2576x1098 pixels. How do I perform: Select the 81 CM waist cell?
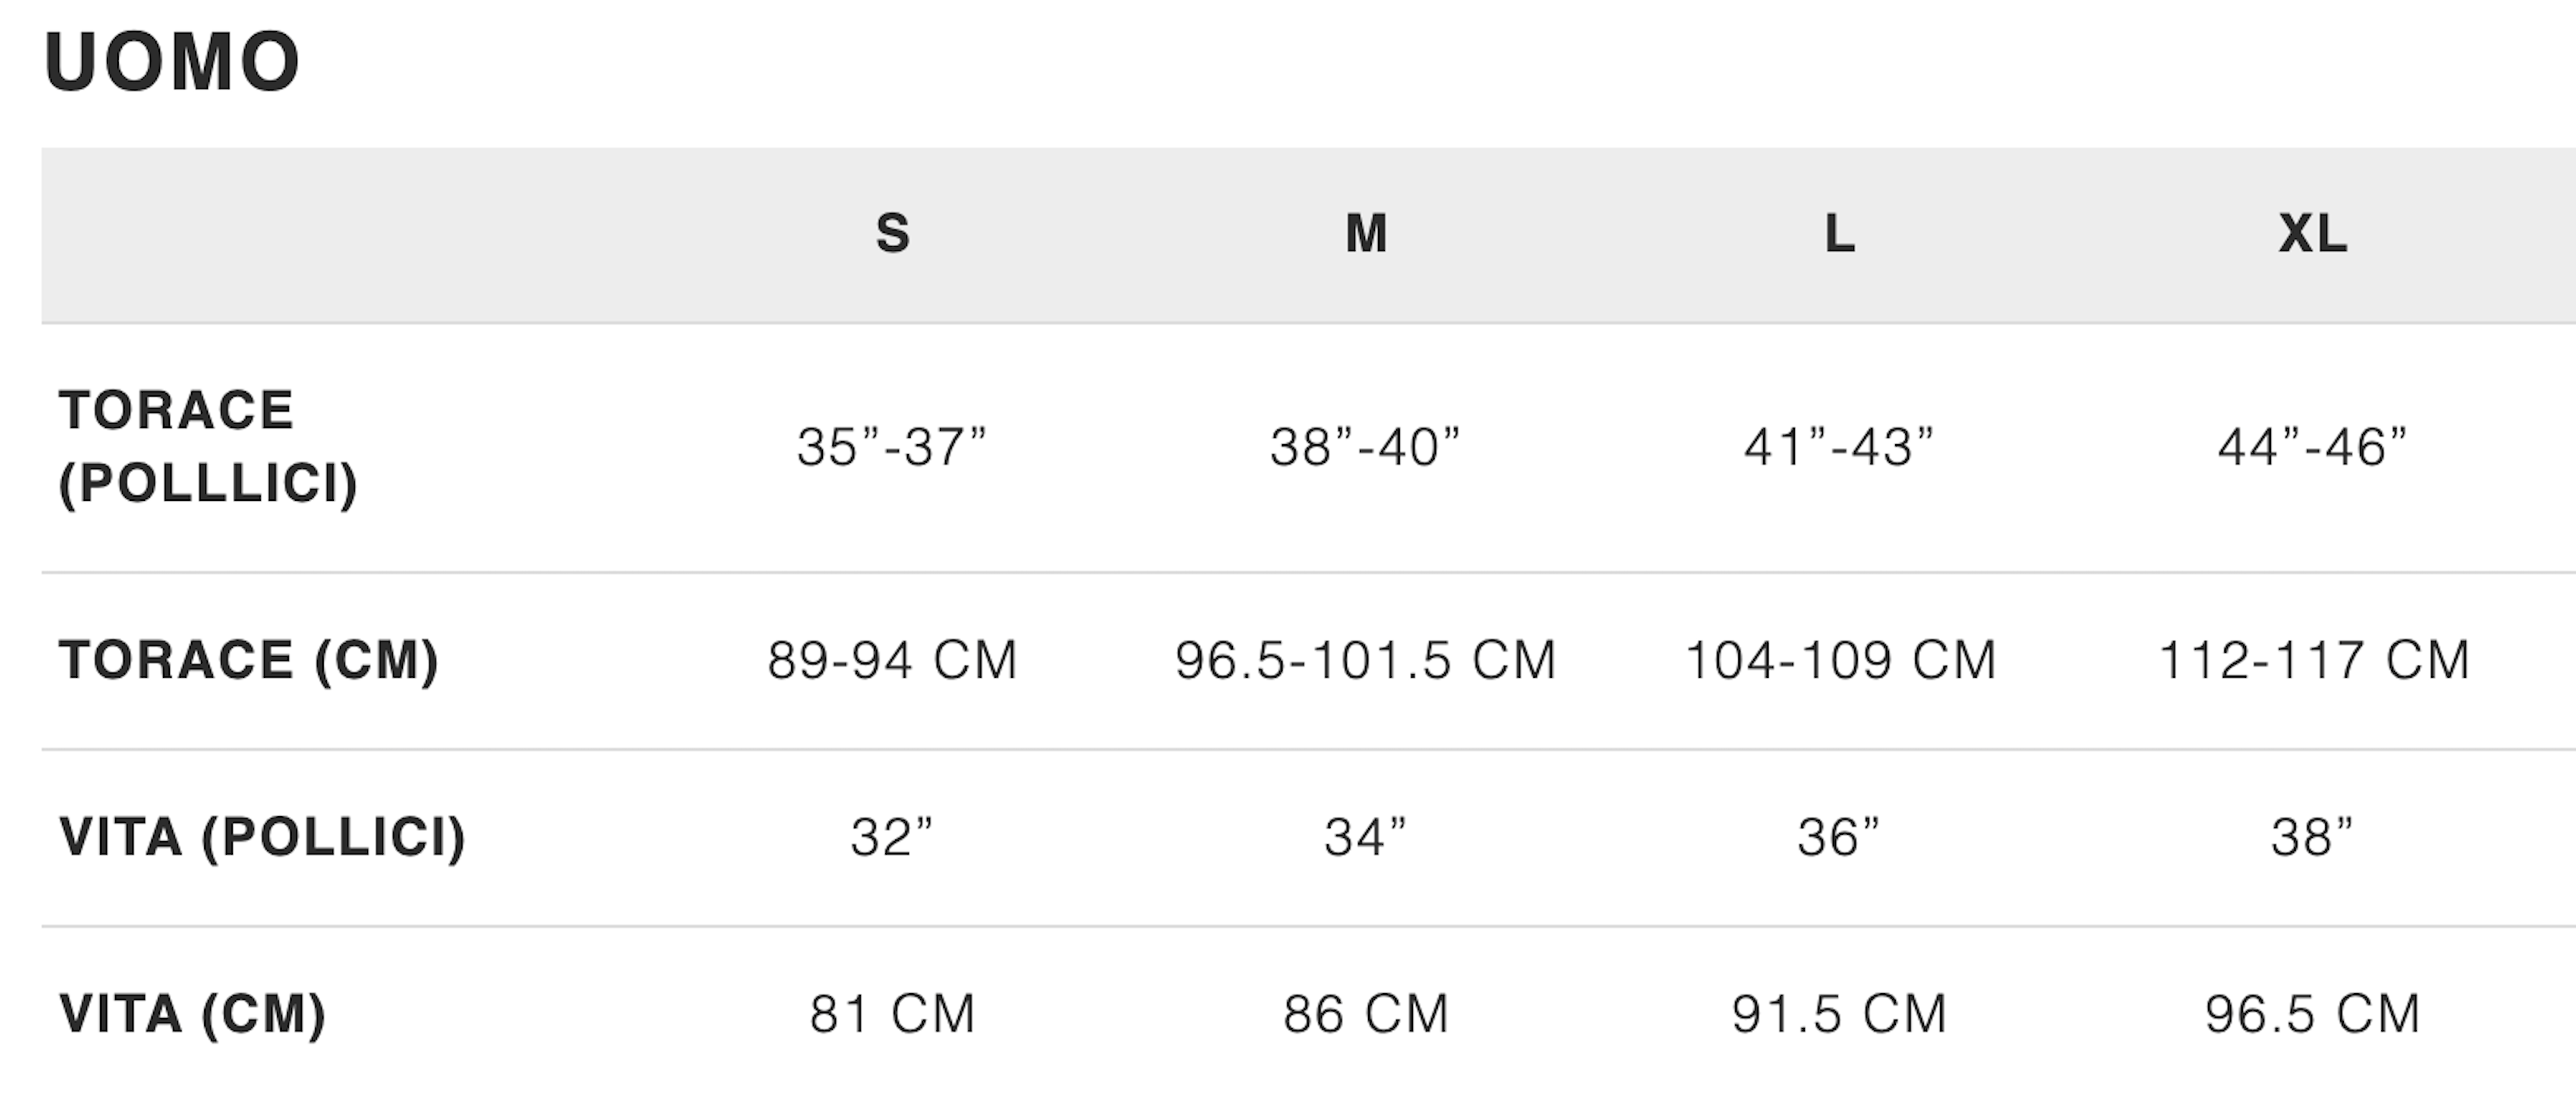tap(892, 1014)
